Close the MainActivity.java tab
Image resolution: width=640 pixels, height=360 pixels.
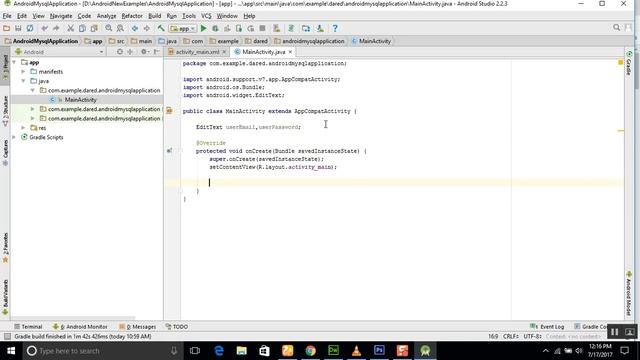pos(290,52)
